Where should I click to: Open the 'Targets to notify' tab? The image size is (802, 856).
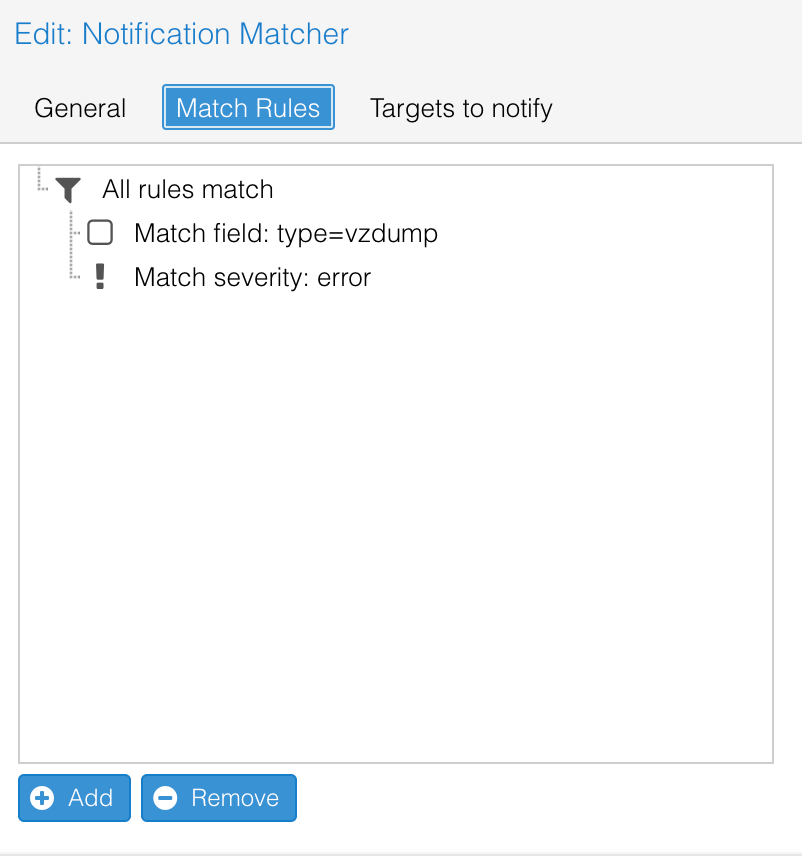tap(461, 108)
